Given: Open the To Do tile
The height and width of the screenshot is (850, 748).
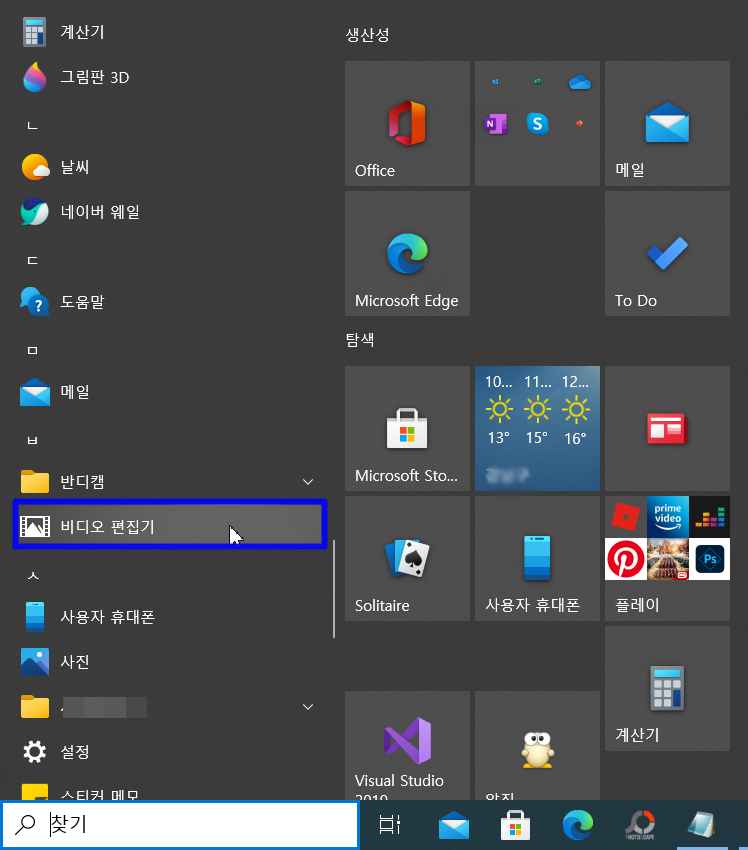Looking at the screenshot, I should click(667, 253).
